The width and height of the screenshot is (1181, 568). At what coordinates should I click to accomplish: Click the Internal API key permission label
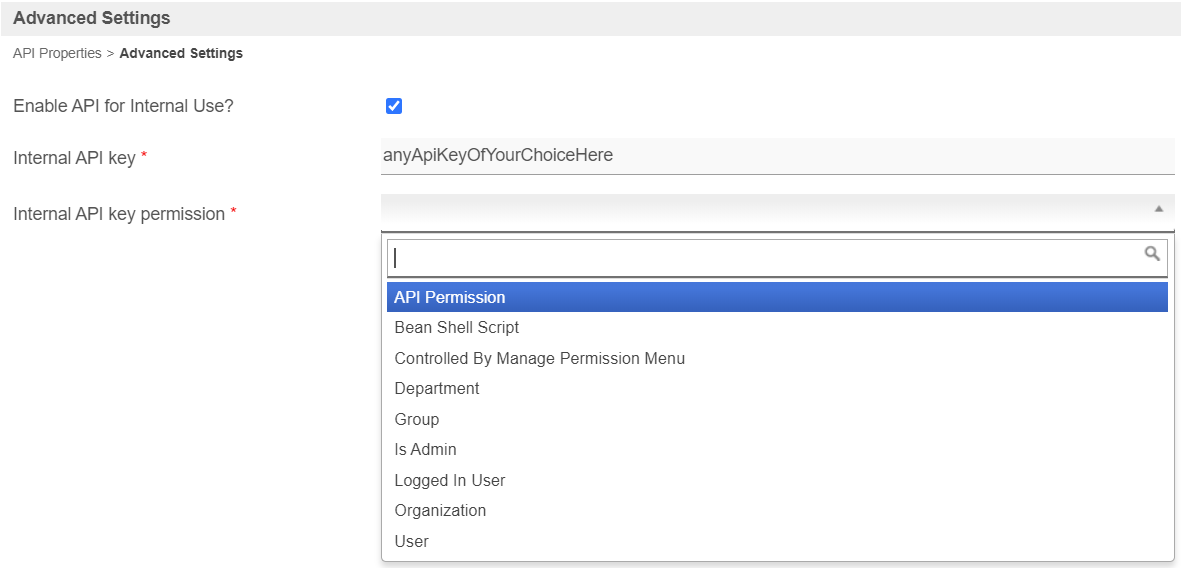point(119,214)
